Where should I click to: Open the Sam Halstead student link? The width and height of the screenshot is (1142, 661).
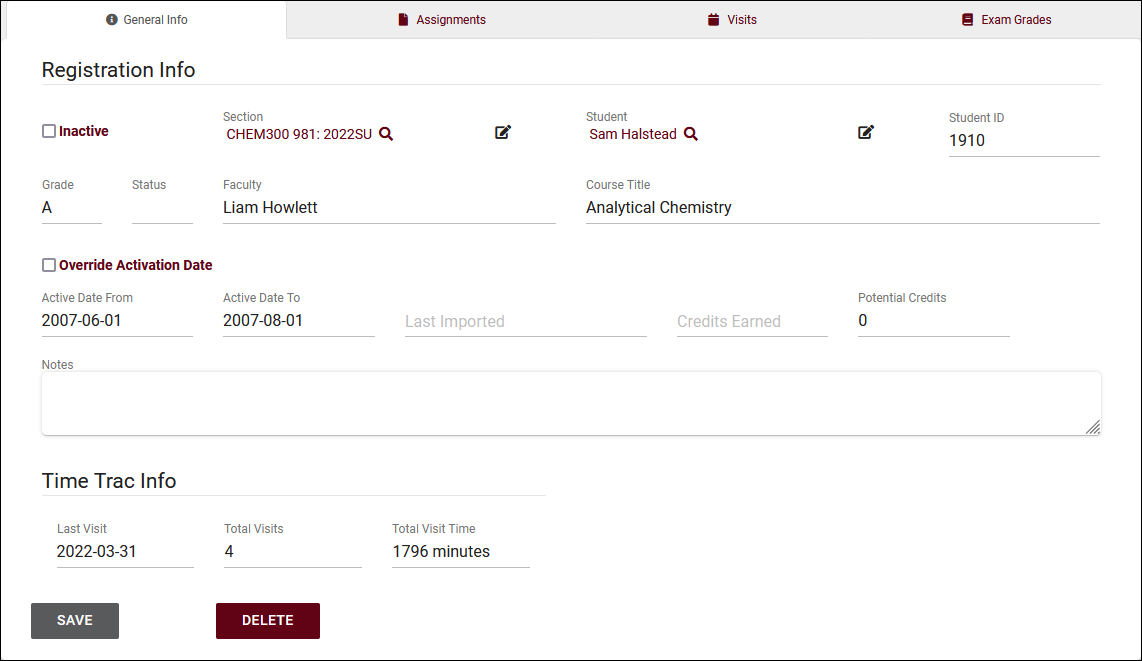pyautogui.click(x=633, y=134)
